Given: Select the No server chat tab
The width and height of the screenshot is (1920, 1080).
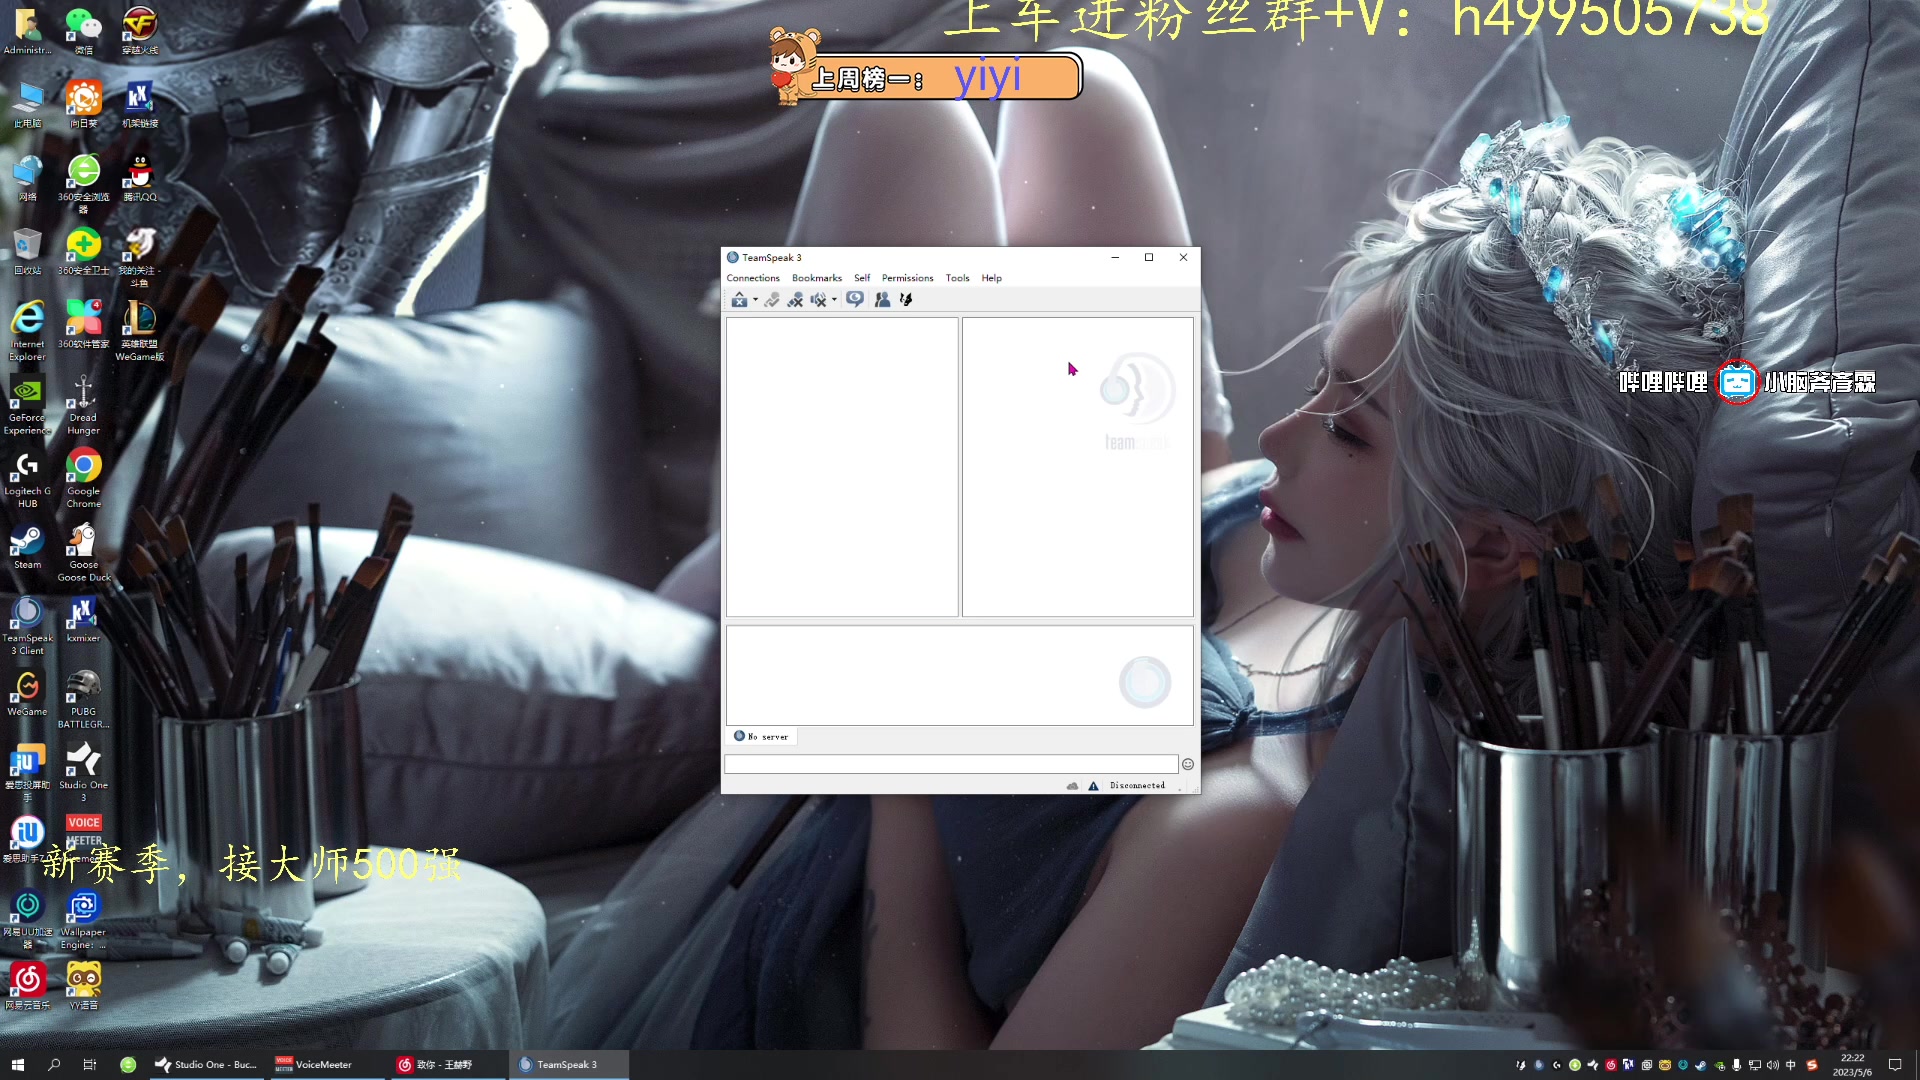Looking at the screenshot, I should click(761, 736).
